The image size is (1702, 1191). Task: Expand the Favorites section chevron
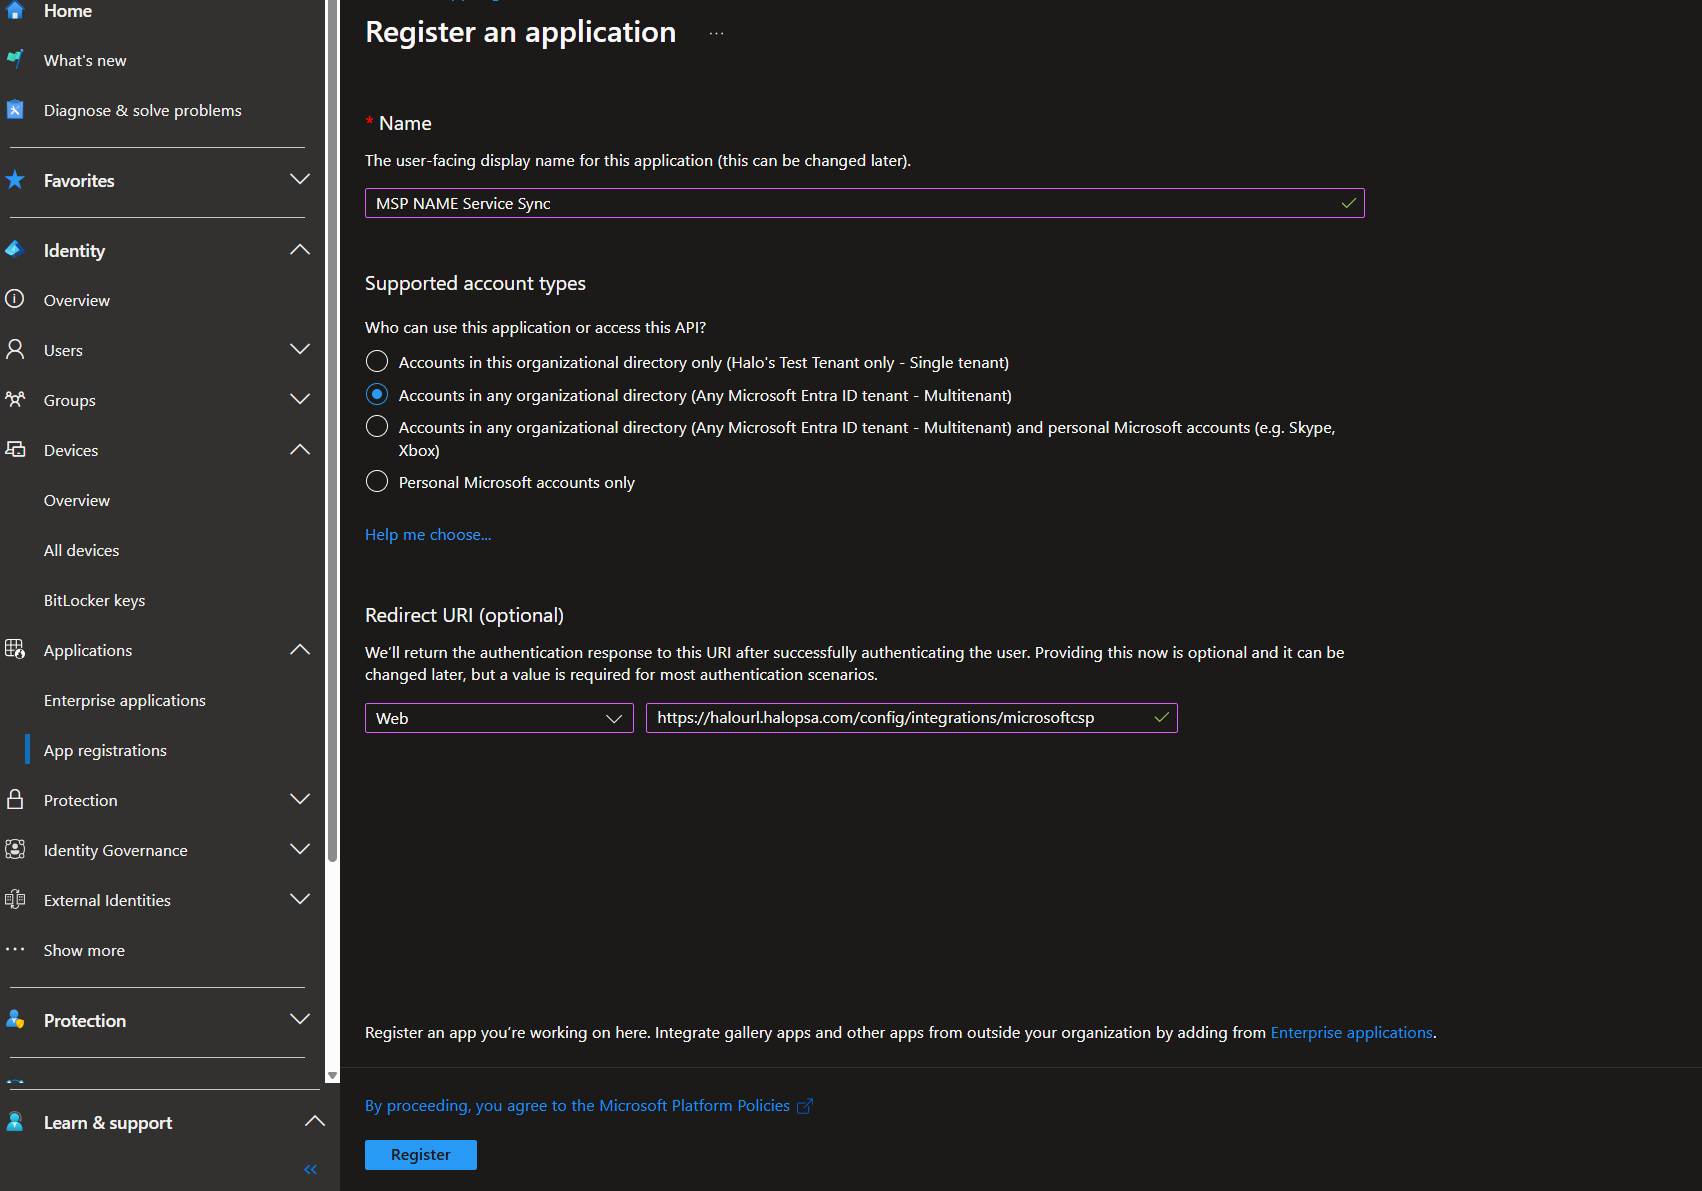pos(300,179)
